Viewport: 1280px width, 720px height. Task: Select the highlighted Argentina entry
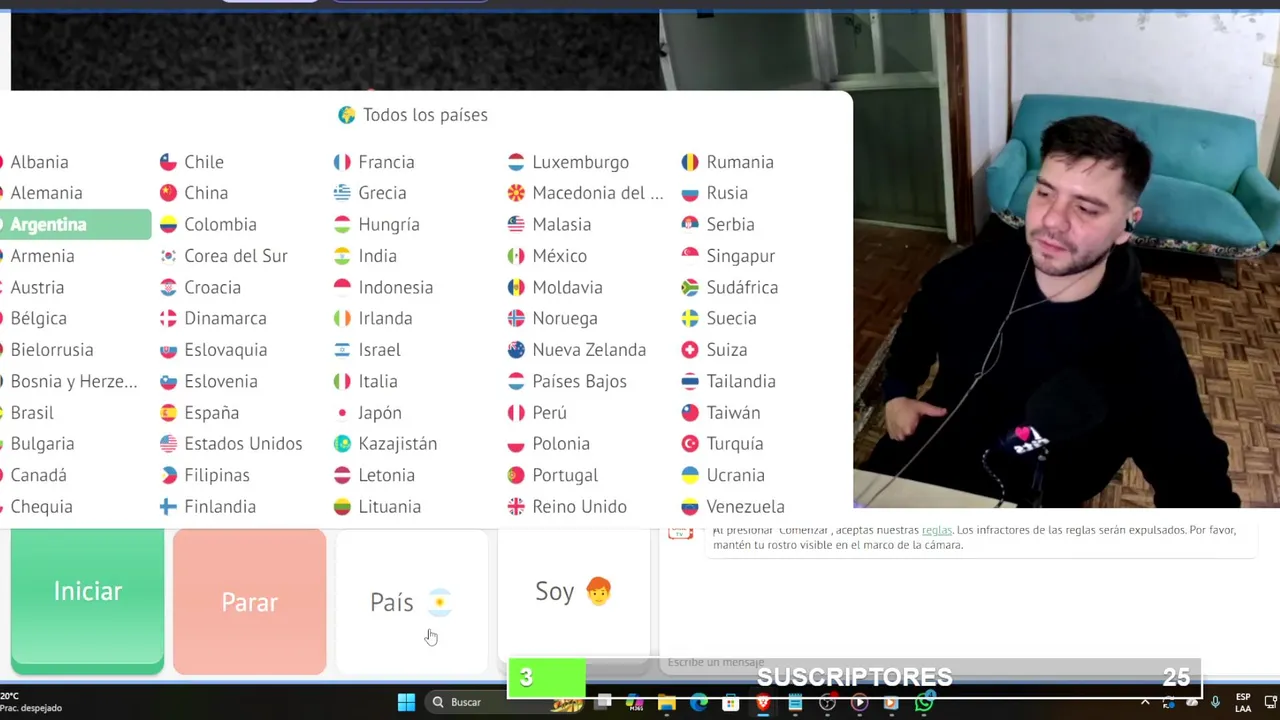[75, 224]
